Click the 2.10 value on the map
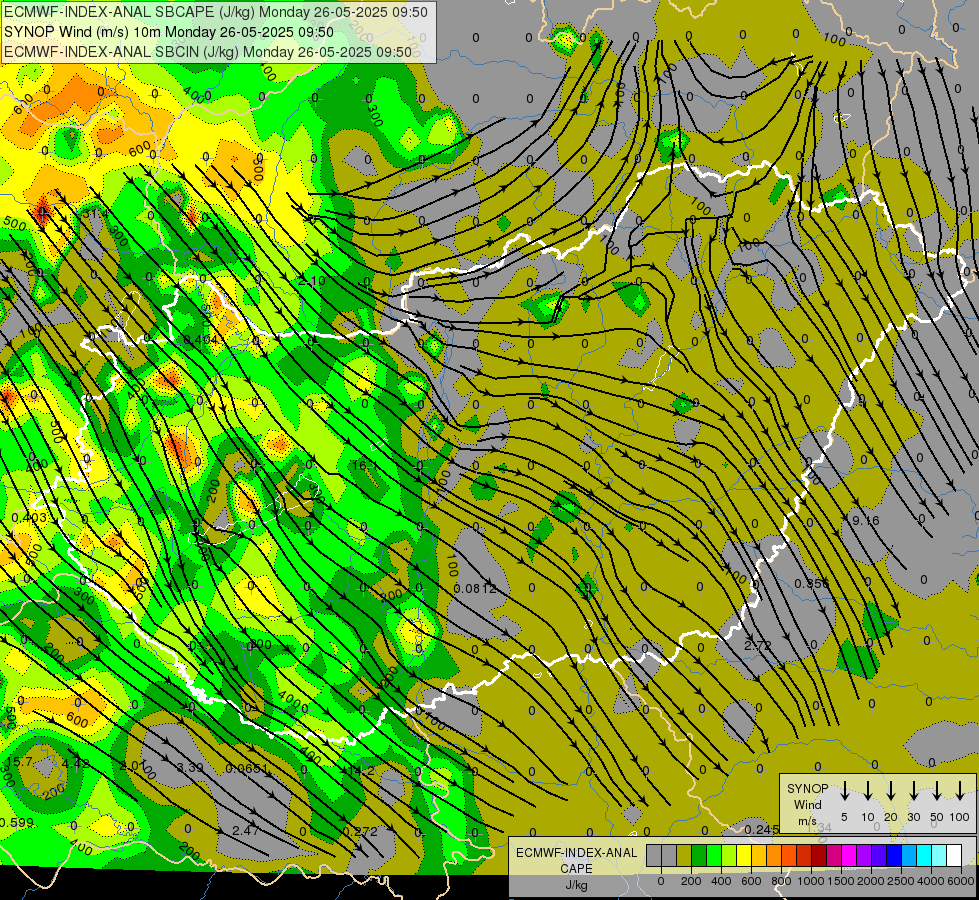Screen dimensions: 979x900 click(x=312, y=281)
